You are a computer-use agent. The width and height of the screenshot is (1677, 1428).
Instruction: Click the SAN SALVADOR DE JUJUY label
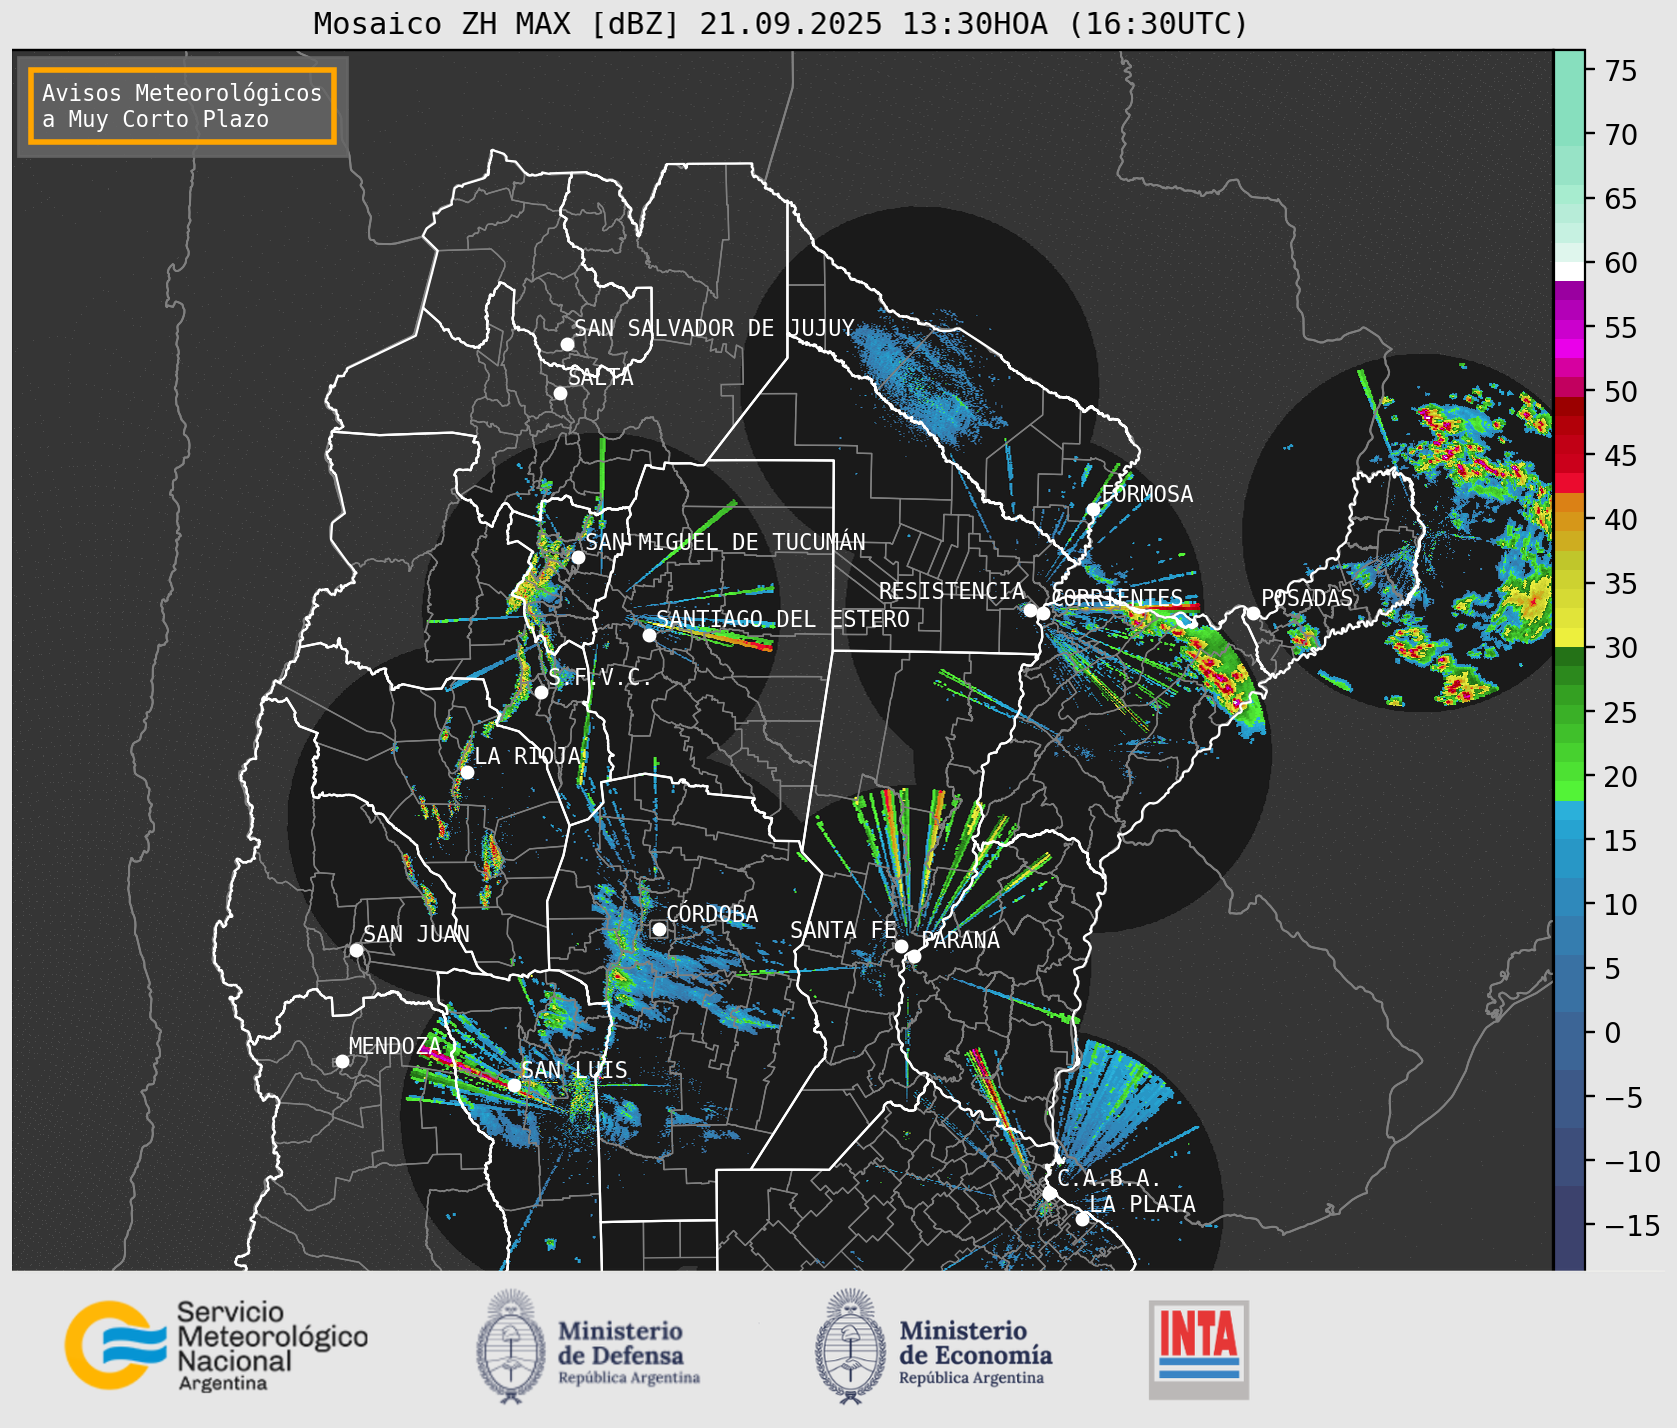click(714, 328)
